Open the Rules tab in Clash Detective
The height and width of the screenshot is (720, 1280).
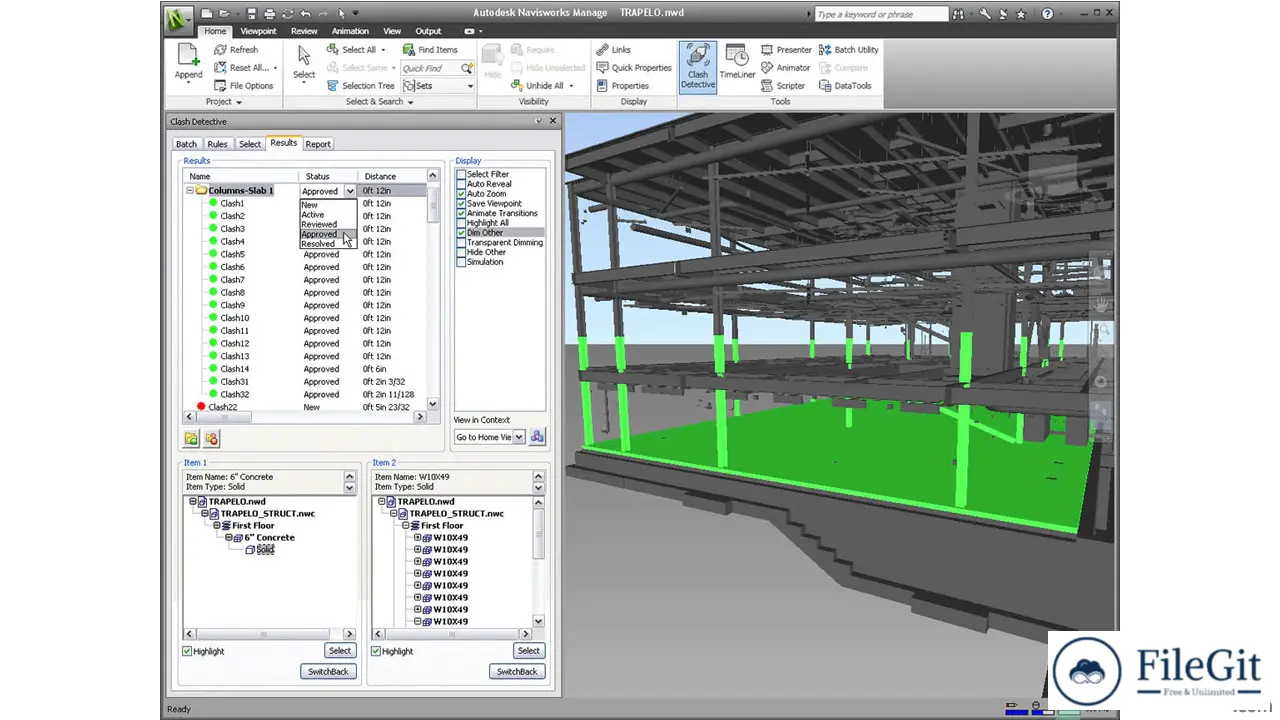217,144
